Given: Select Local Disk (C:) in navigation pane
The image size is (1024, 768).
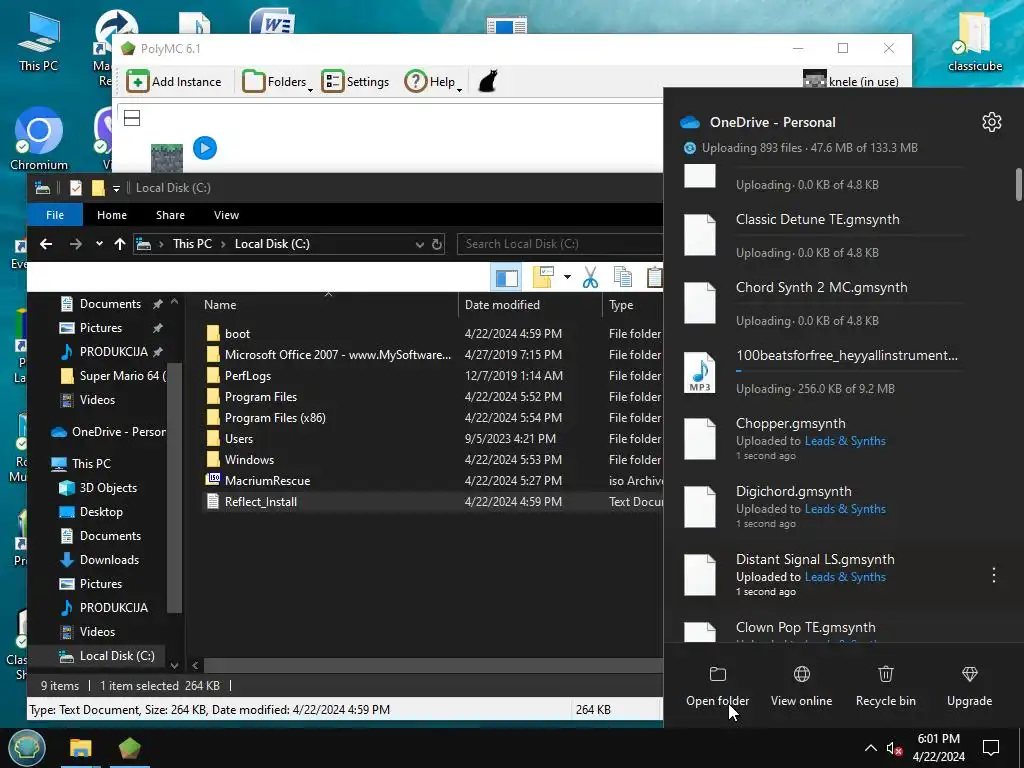Looking at the screenshot, I should click(x=107, y=656).
